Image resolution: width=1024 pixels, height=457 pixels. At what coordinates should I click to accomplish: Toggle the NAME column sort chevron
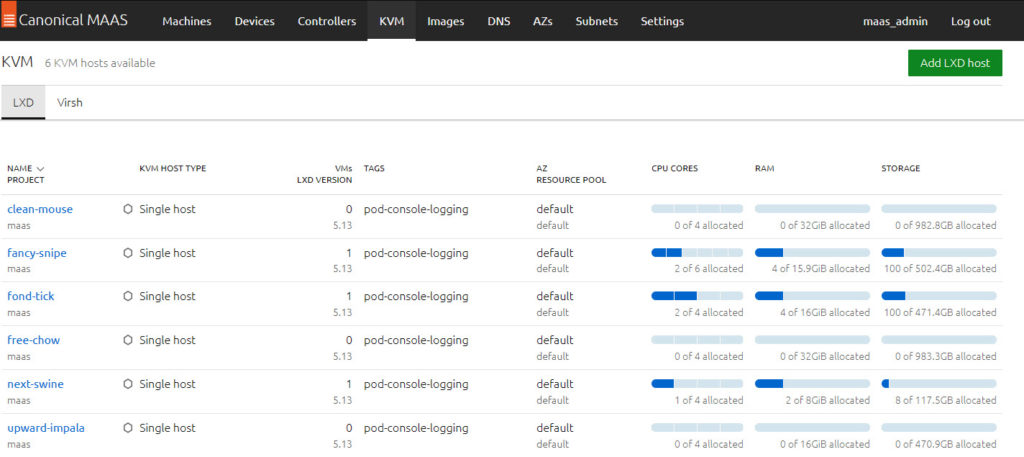(40, 168)
